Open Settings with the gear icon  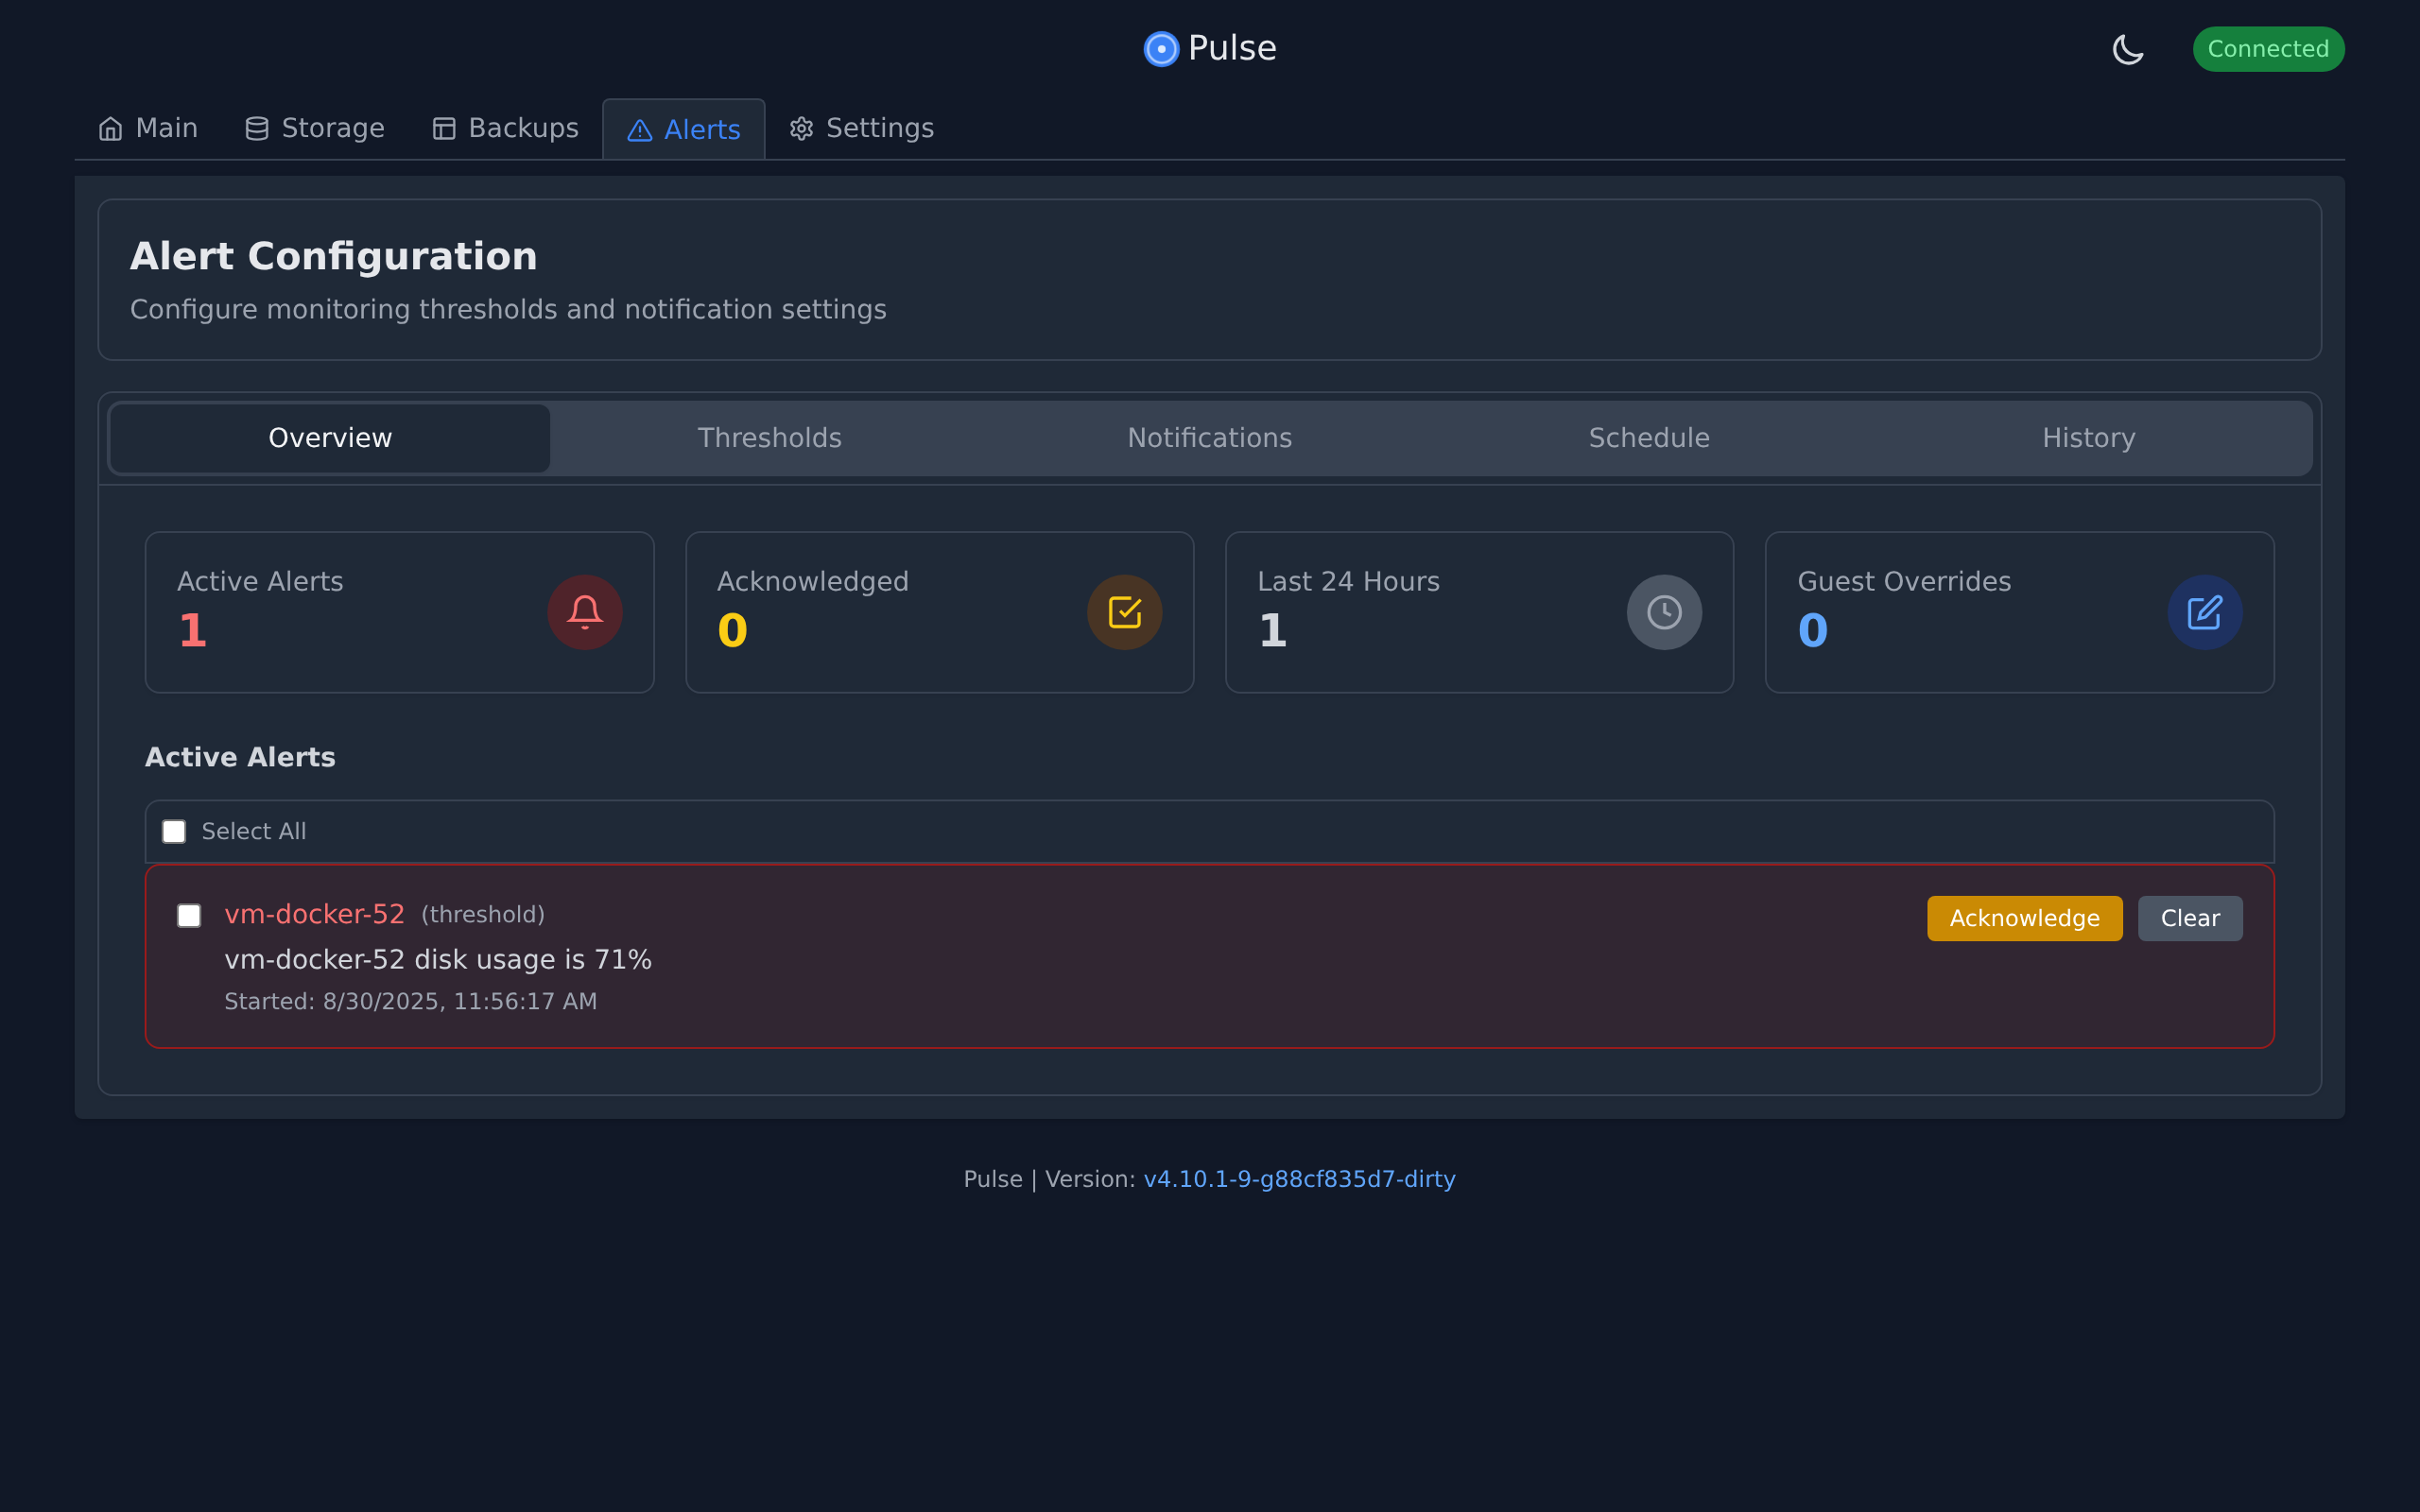tap(862, 129)
